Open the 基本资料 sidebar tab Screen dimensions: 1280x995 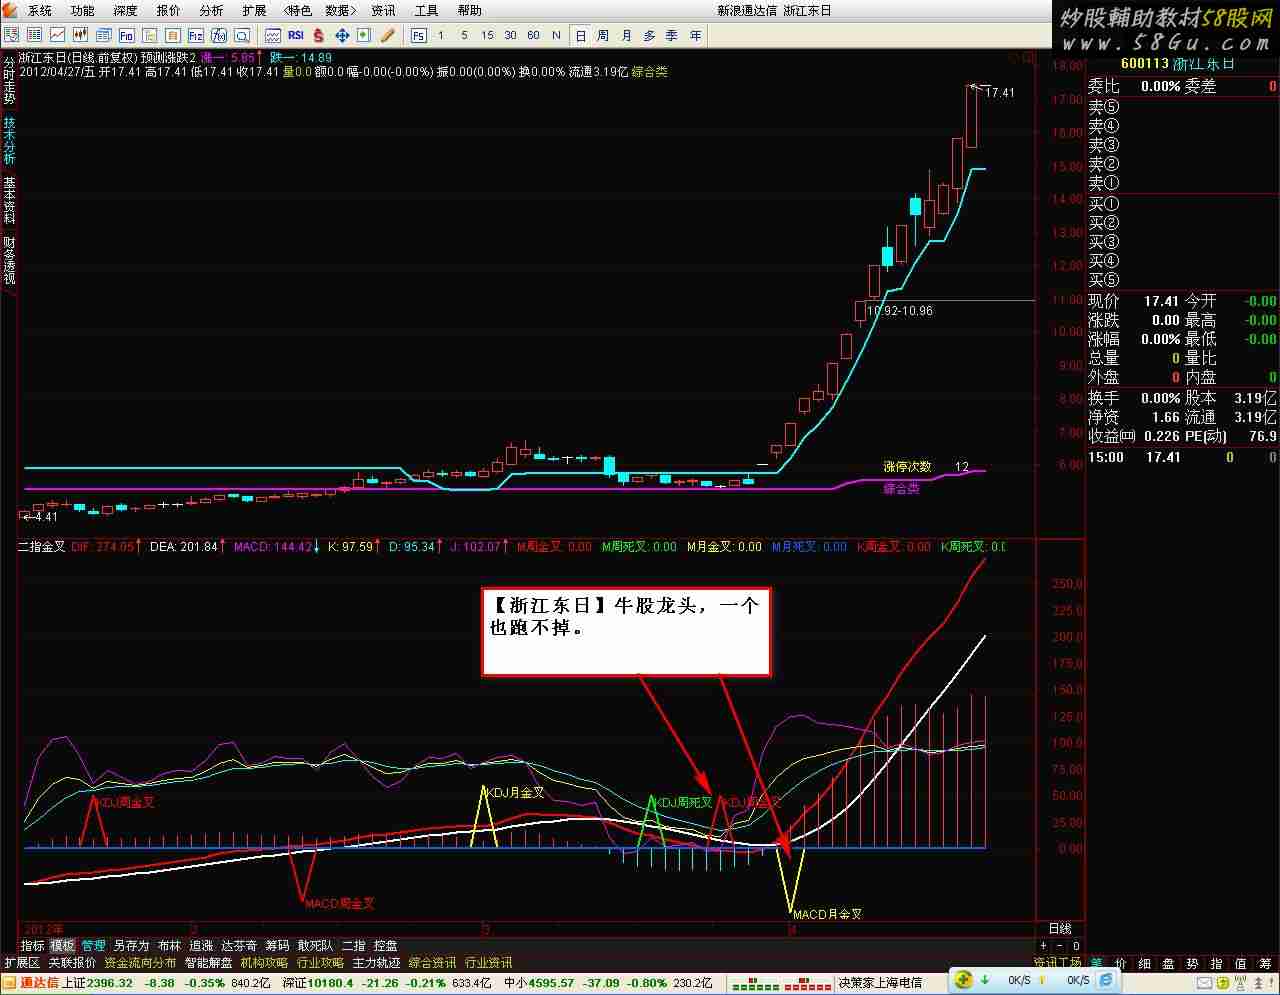[9, 199]
